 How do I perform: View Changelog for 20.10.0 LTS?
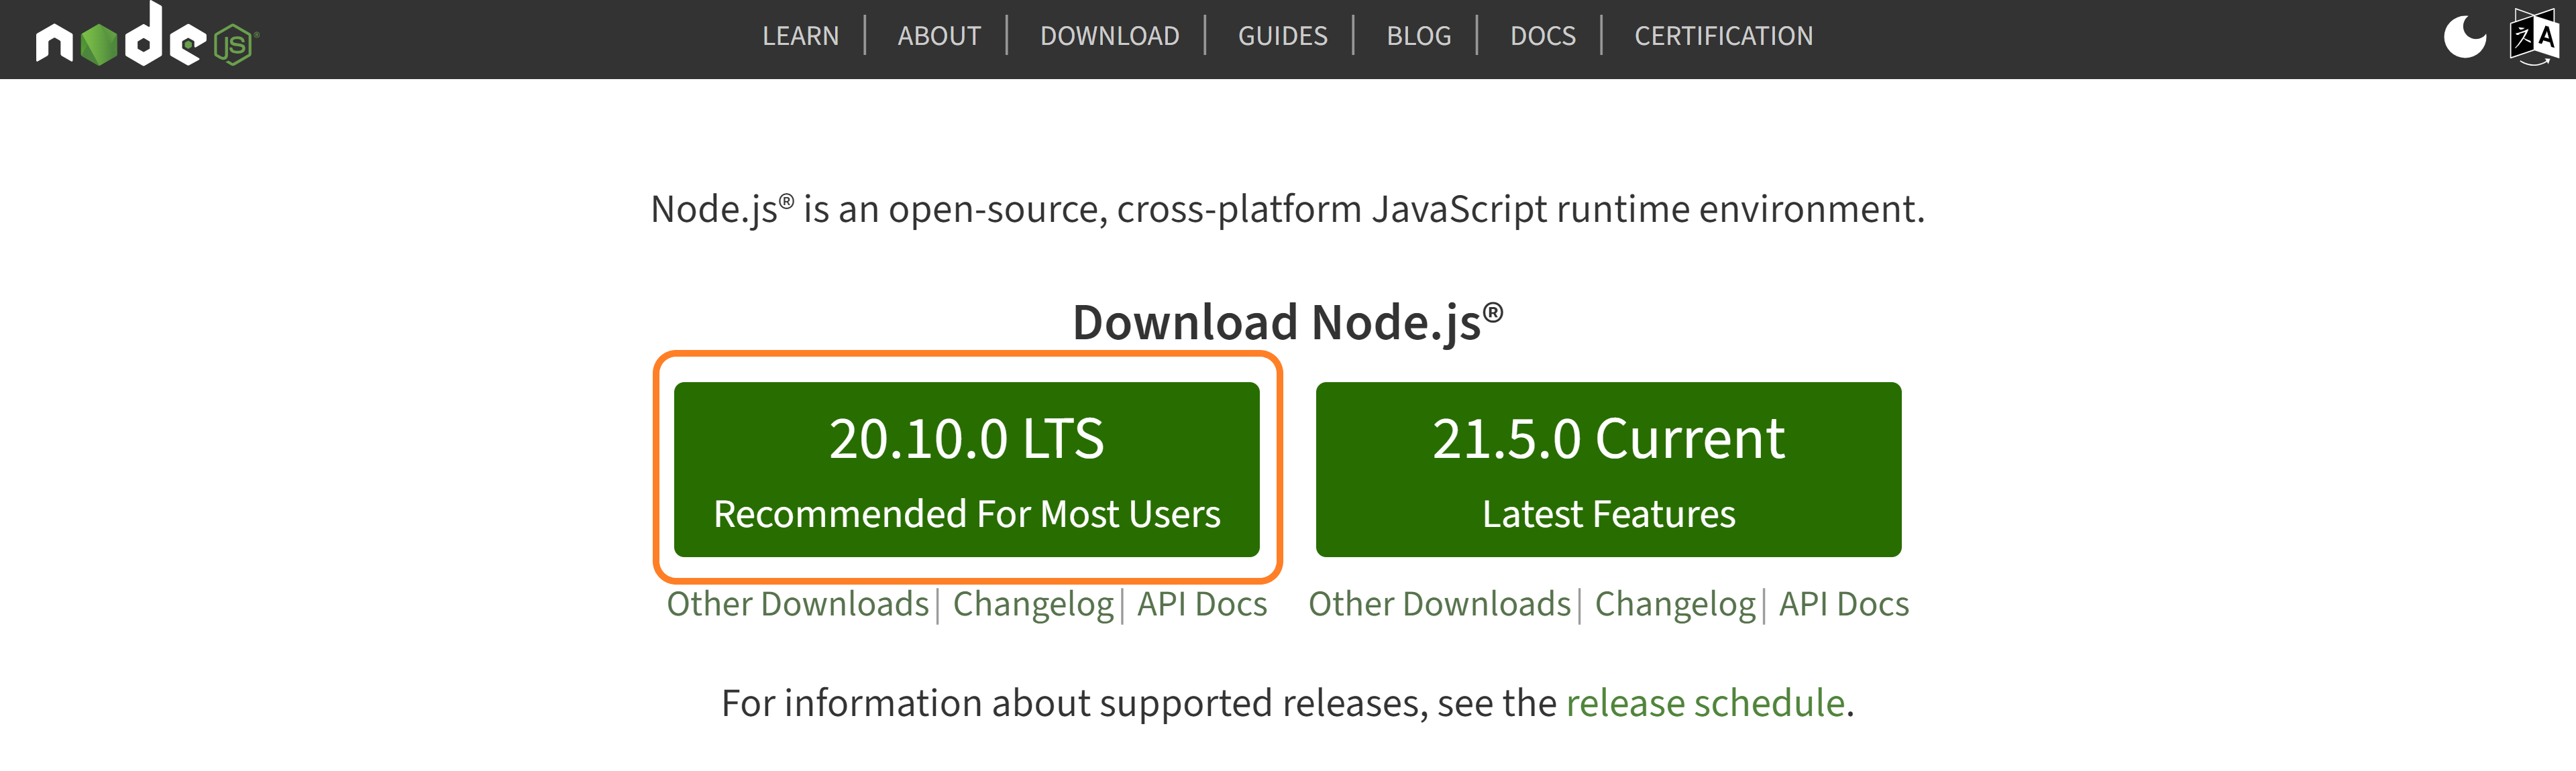tap(1033, 604)
